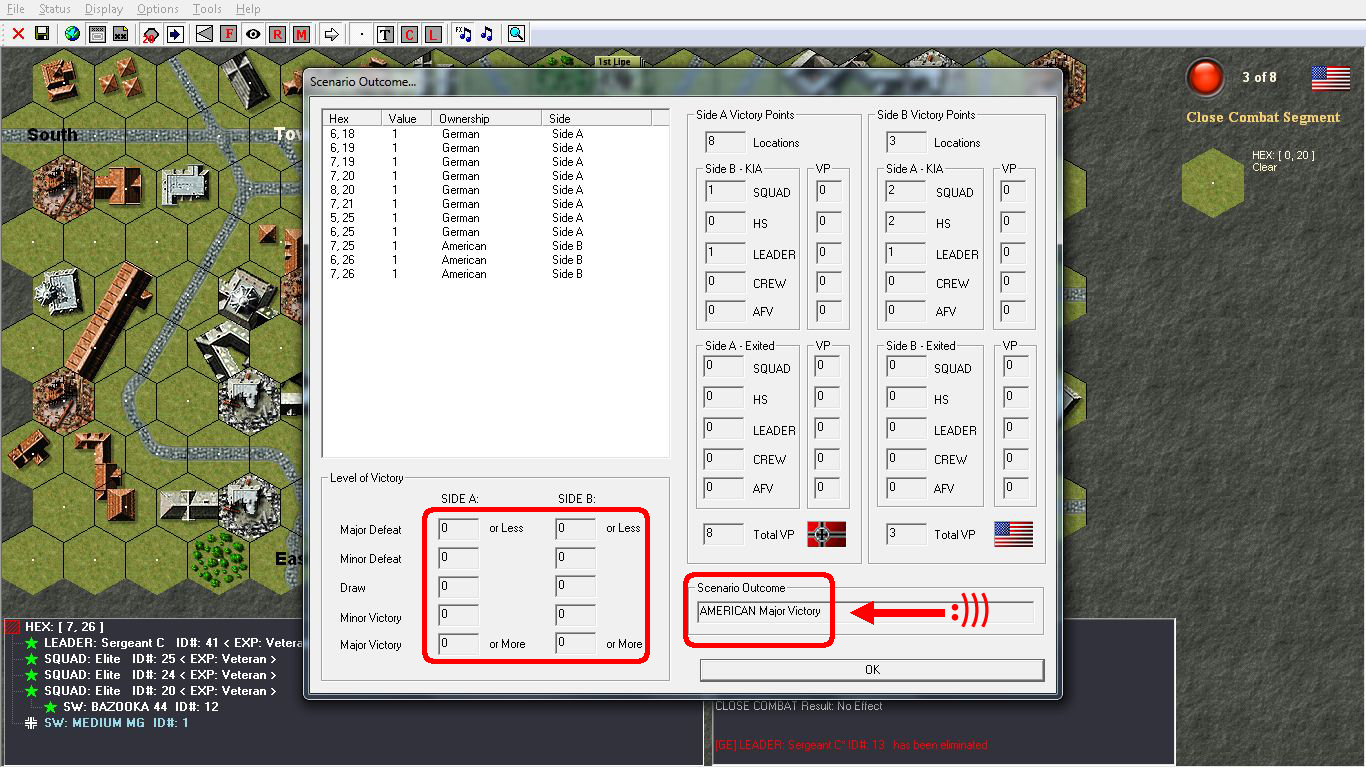Click the red X exit toolbar icon

tap(18, 34)
